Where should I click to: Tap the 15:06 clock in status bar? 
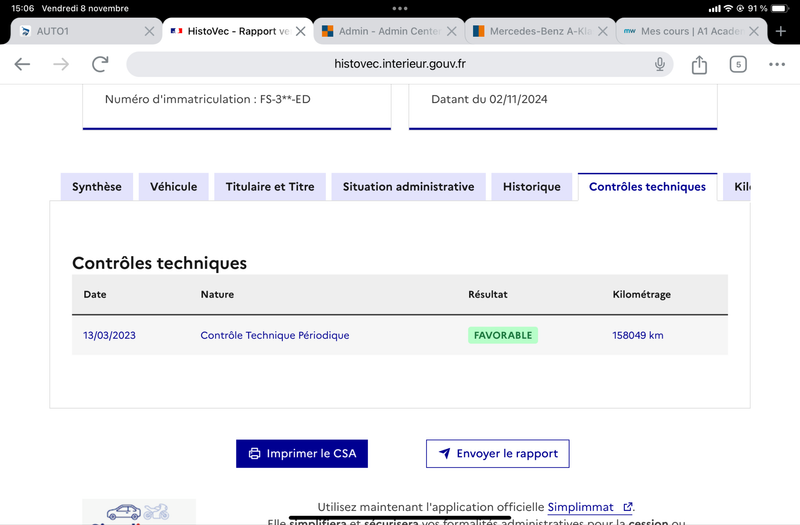[x=22, y=8]
